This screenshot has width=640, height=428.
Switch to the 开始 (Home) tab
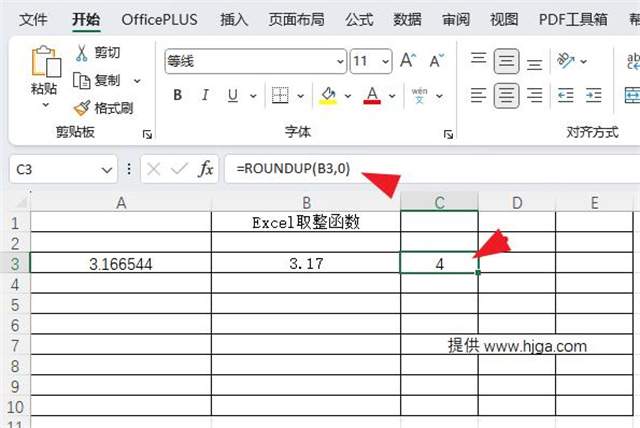pyautogui.click(x=86, y=19)
